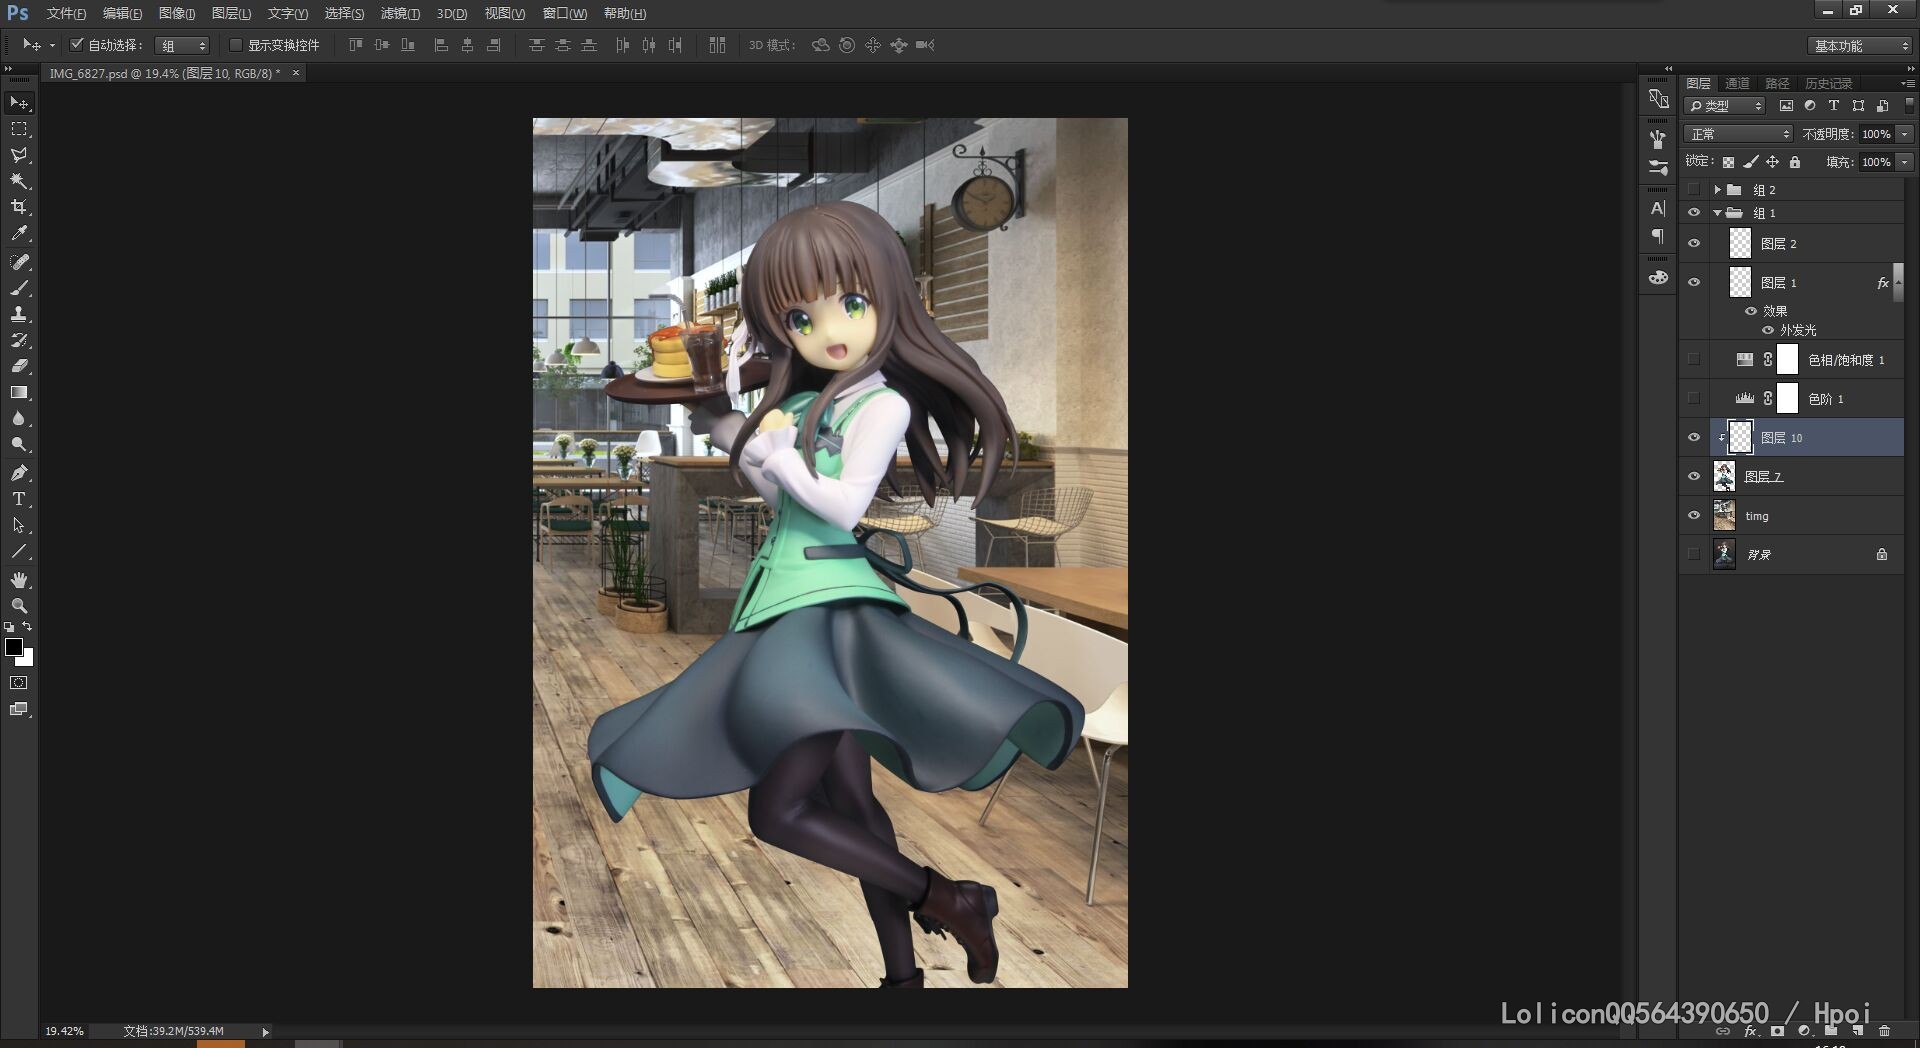This screenshot has height=1048, width=1920.
Task: Enable the 显示变换控件 checkbox
Action: (236, 45)
